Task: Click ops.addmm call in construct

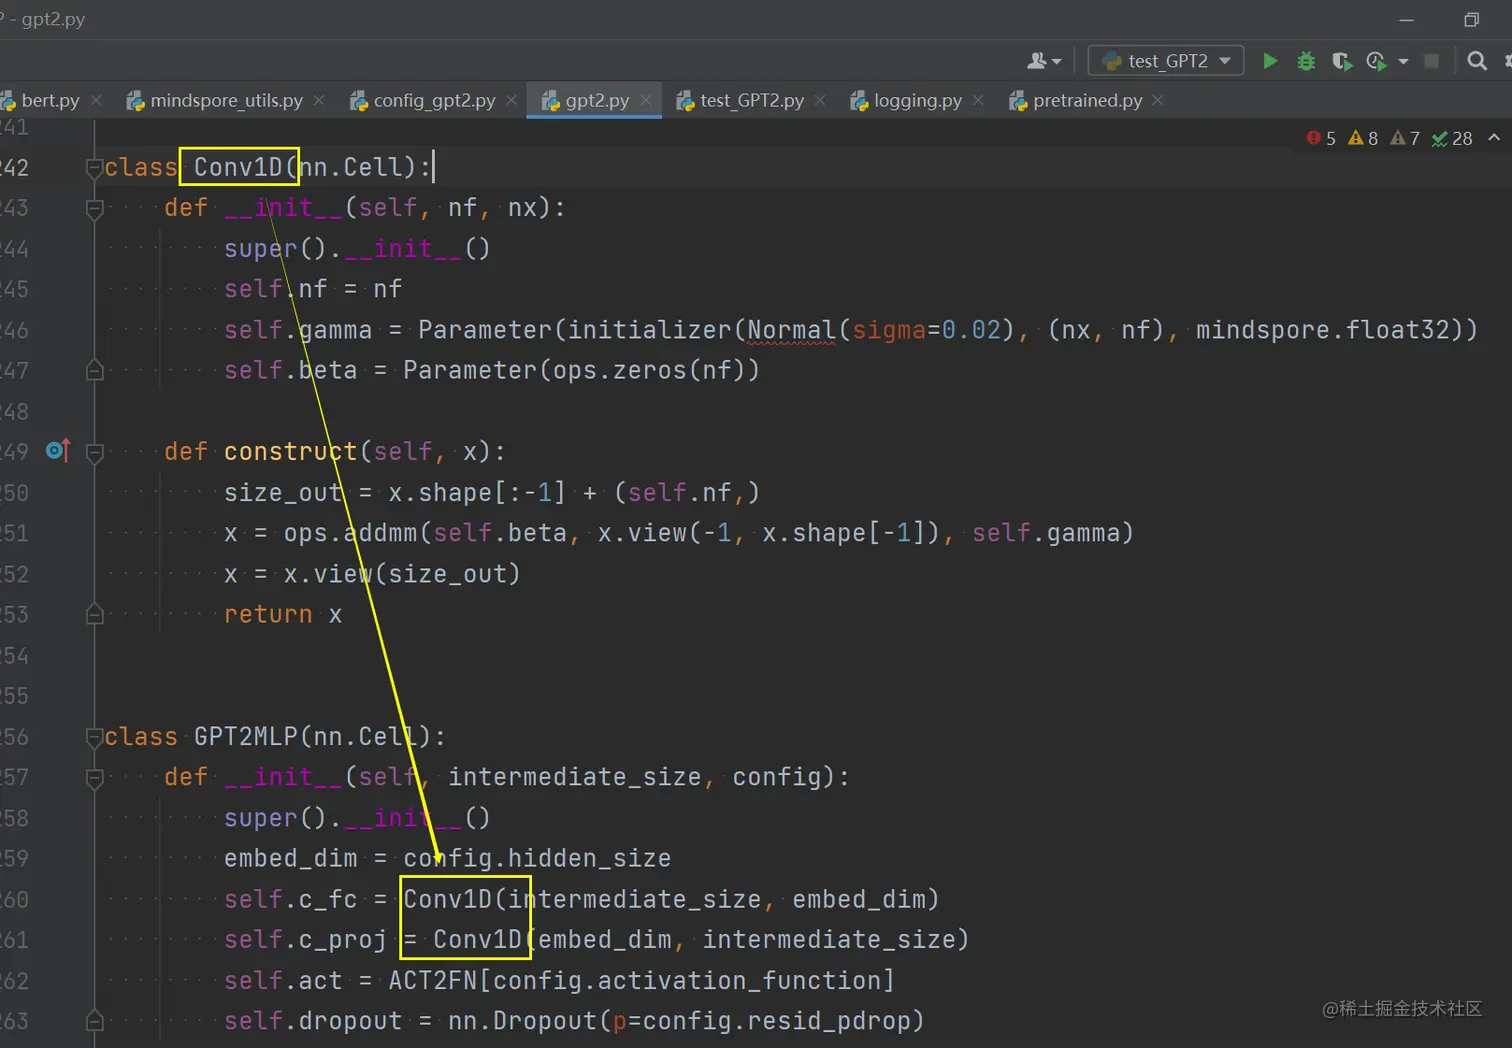Action: click(350, 533)
